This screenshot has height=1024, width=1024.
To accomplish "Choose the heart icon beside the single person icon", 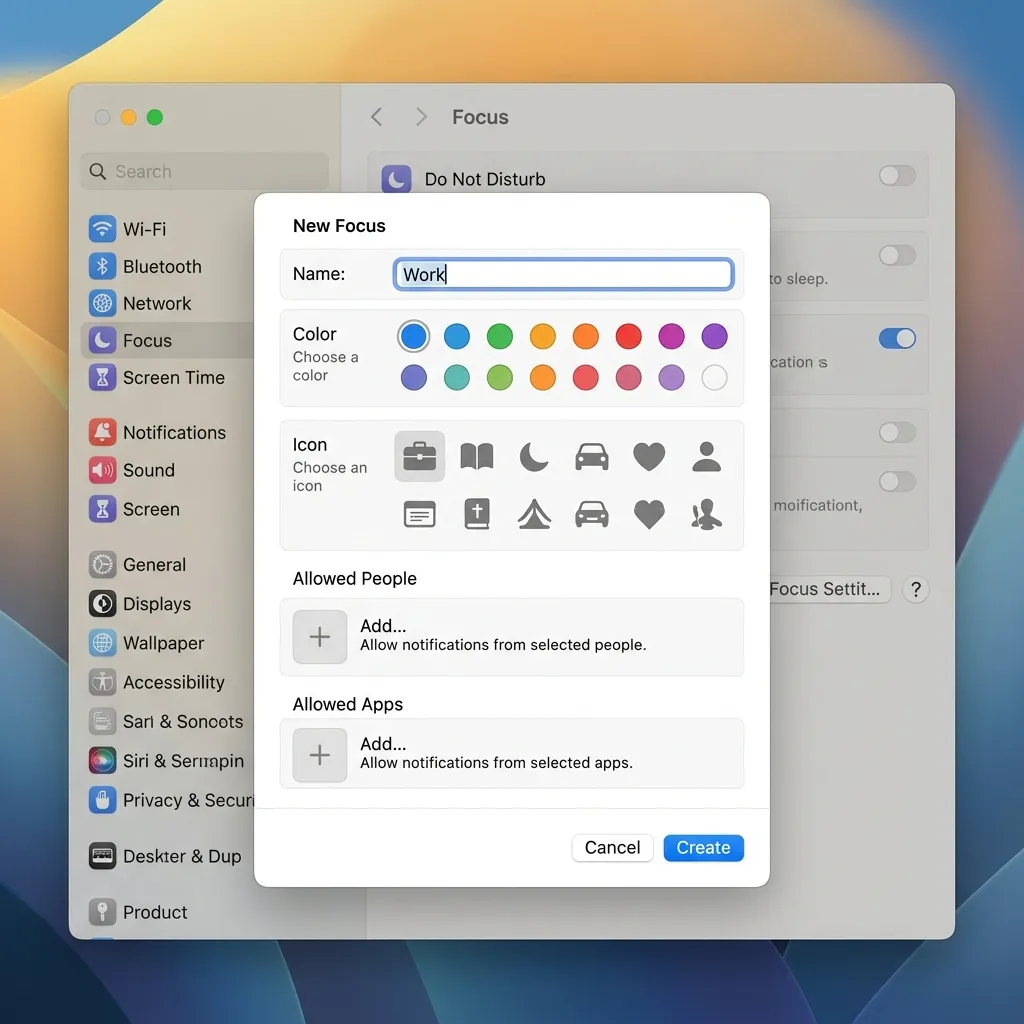I will pos(649,456).
